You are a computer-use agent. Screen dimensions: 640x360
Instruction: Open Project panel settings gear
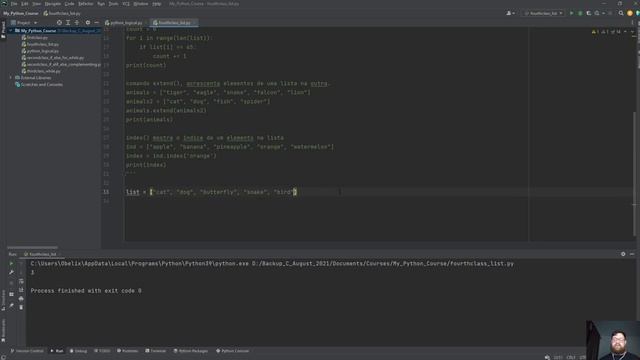tap(88, 23)
